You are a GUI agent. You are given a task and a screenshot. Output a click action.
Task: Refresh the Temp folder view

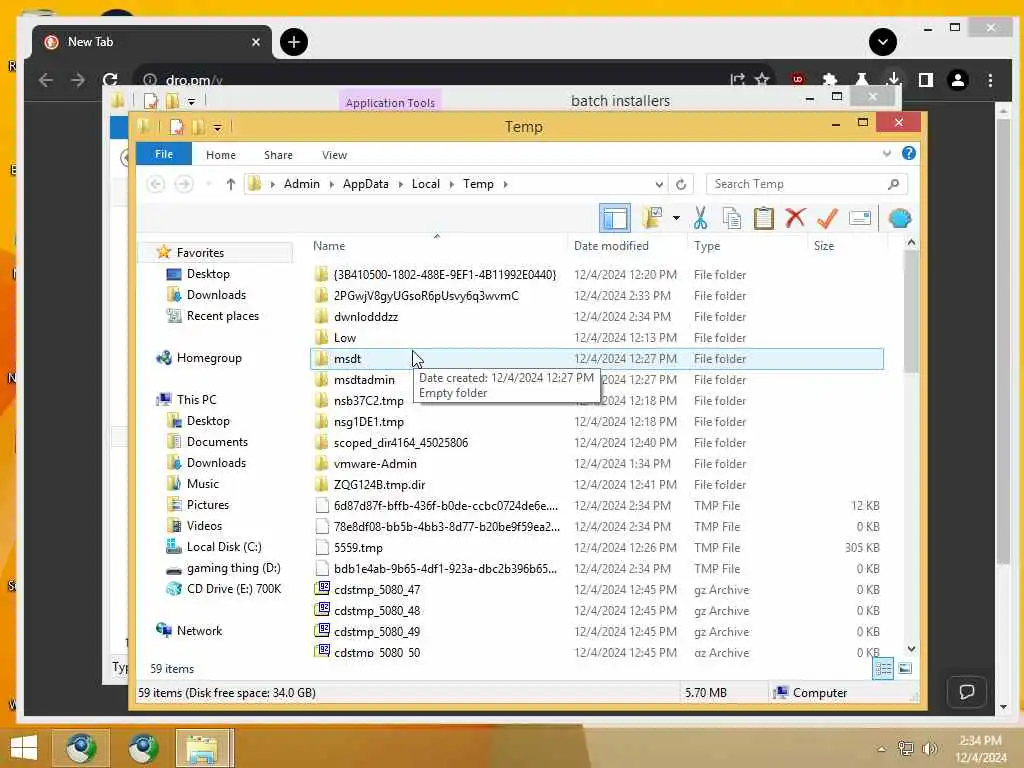[x=681, y=184]
